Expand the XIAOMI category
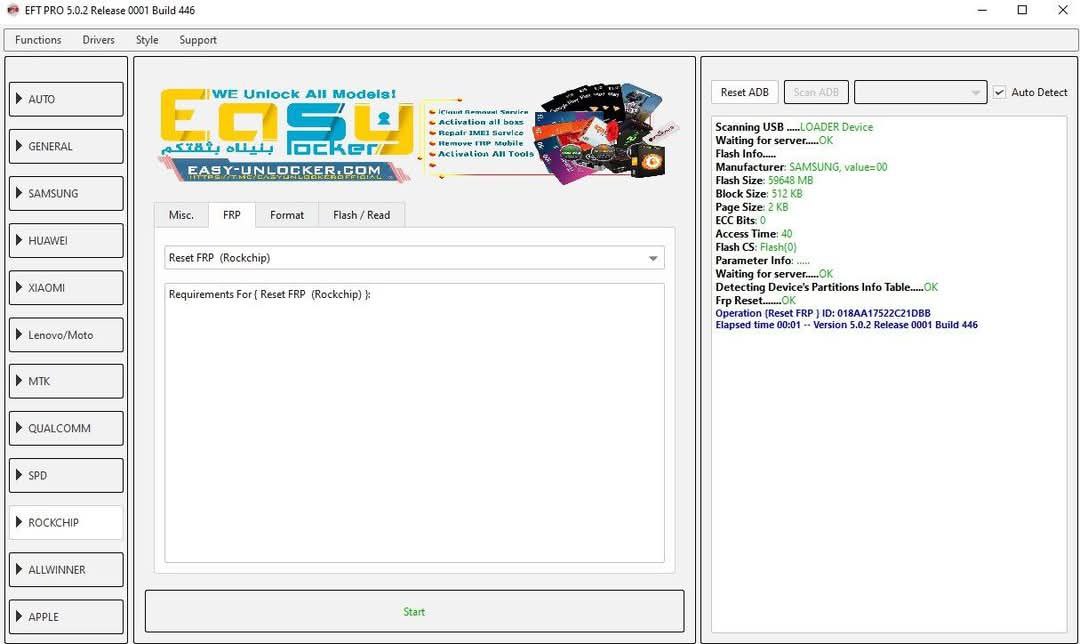1080x644 pixels. (66, 287)
